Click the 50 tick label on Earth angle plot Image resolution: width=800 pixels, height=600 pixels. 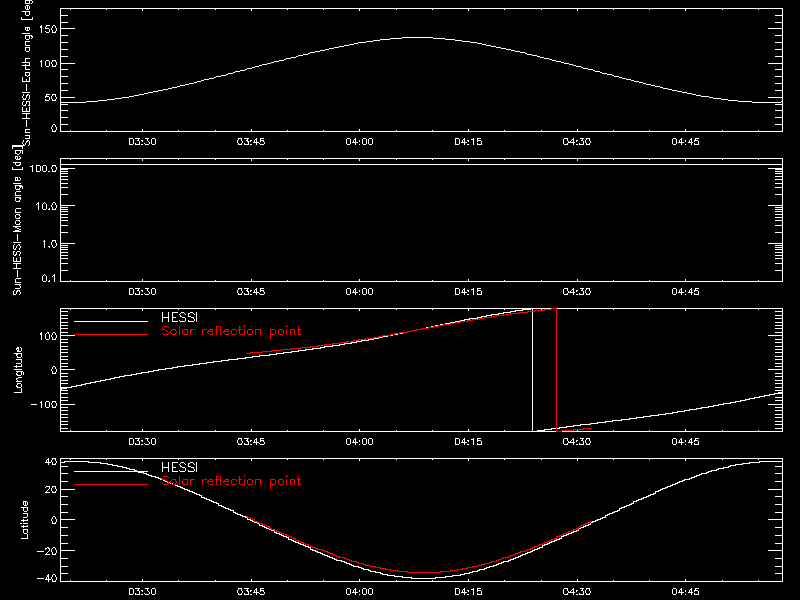pos(51,98)
